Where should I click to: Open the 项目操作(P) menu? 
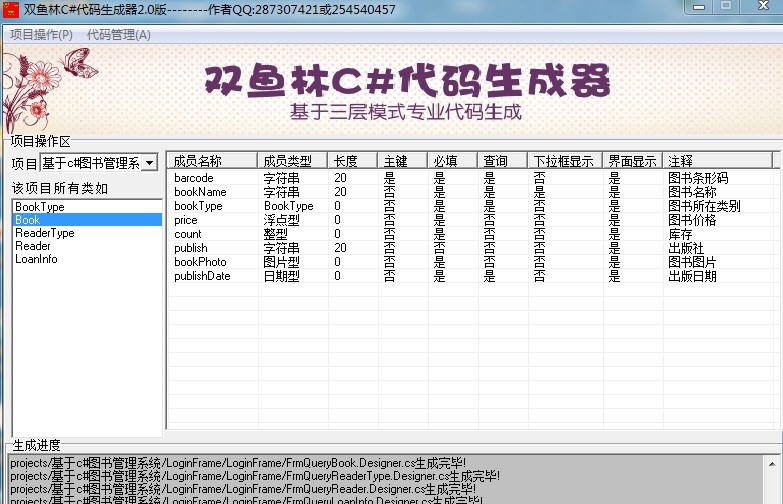click(x=41, y=35)
